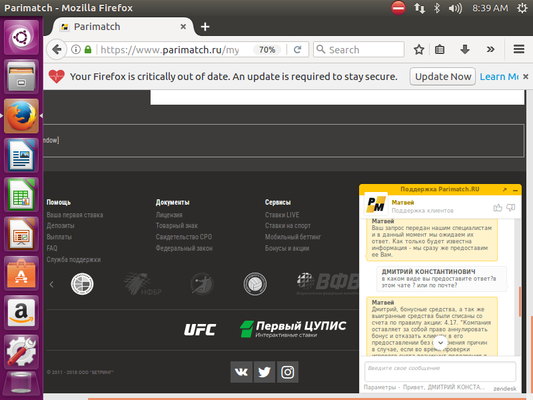The image size is (533, 400).
Task: Focus the Firefox Search box
Action: tap(359, 50)
